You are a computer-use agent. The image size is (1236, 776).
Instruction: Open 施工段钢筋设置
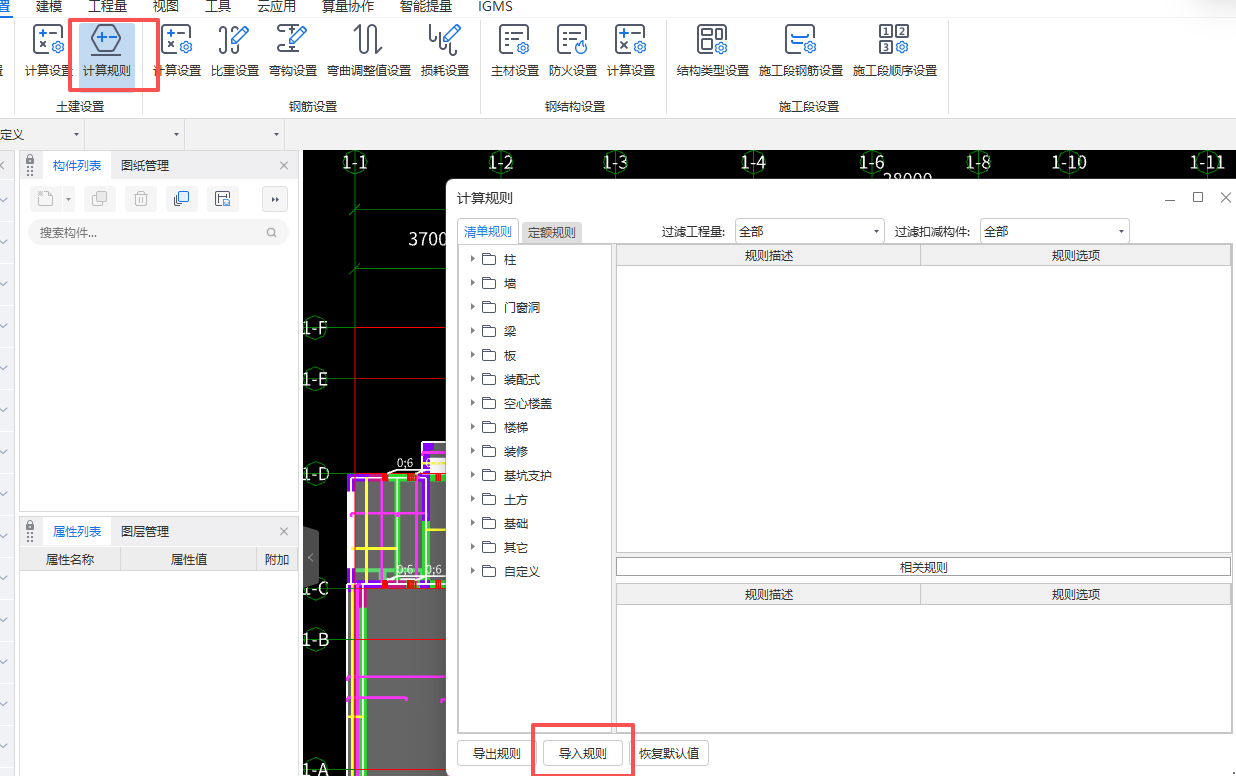coord(800,50)
